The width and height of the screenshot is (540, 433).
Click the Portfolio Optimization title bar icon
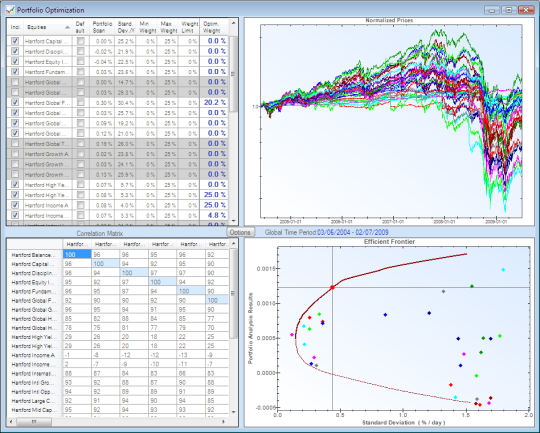[10, 10]
